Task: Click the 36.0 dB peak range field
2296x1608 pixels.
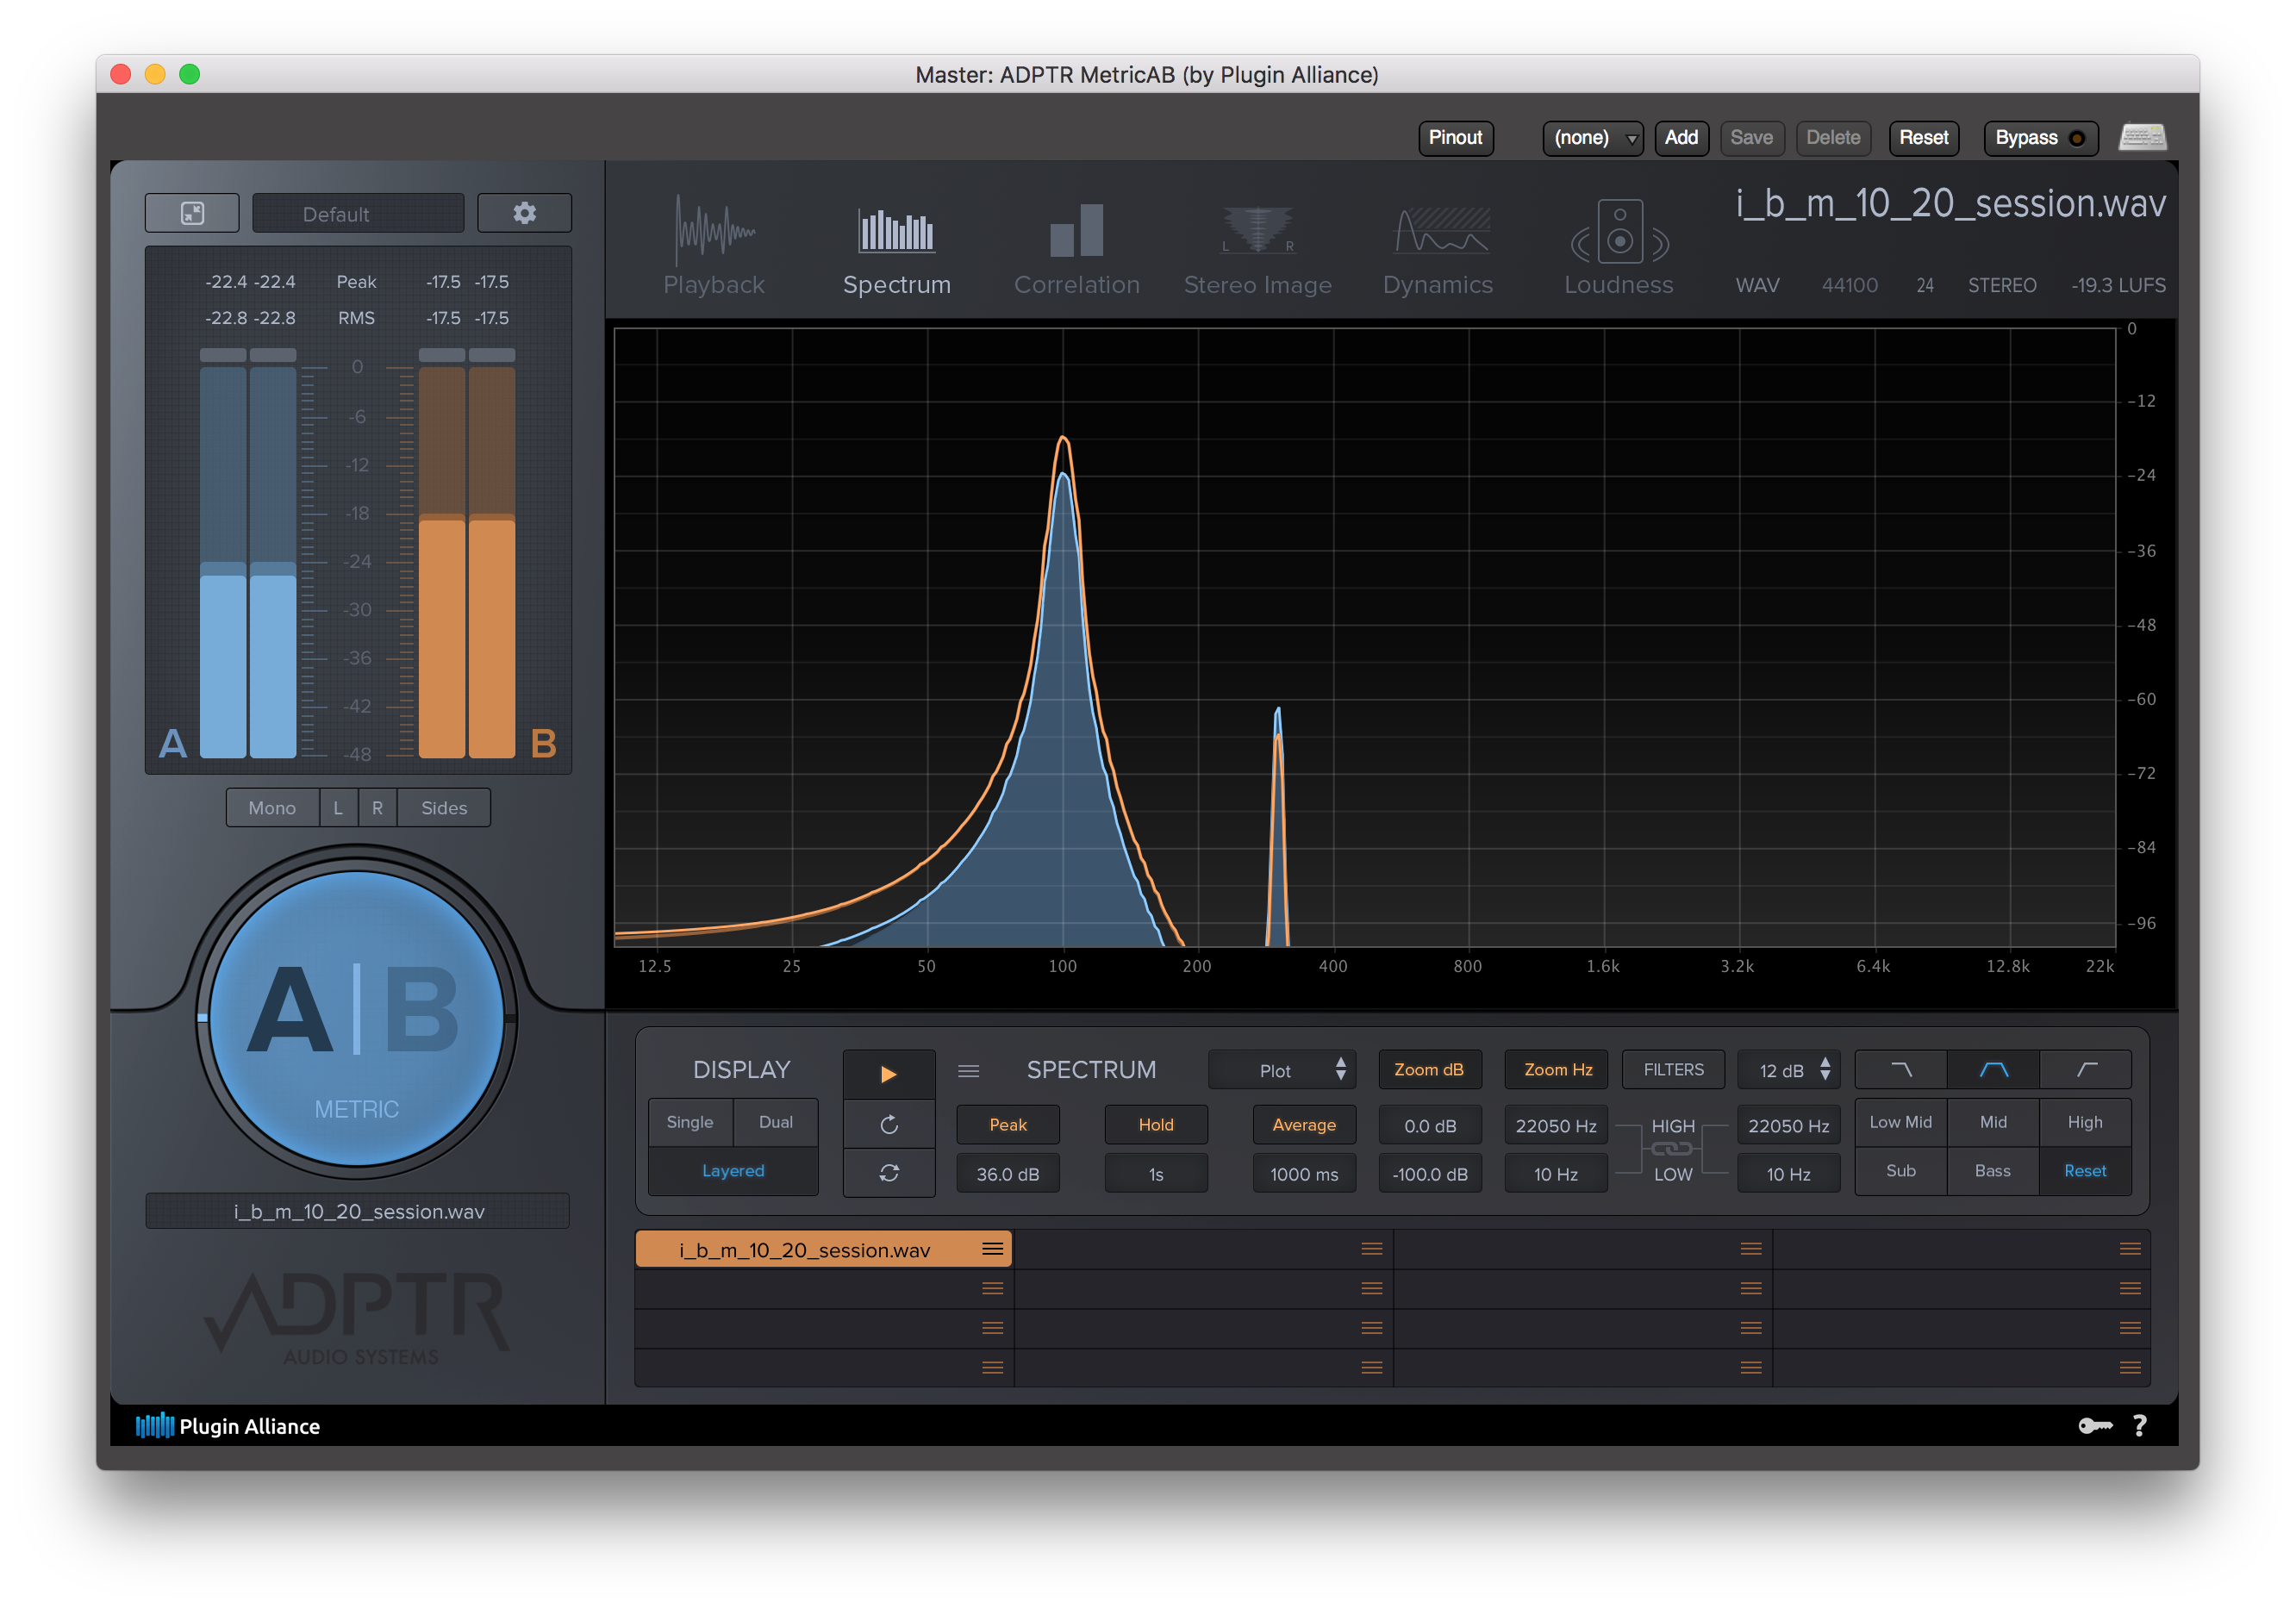Action: pos(1008,1174)
